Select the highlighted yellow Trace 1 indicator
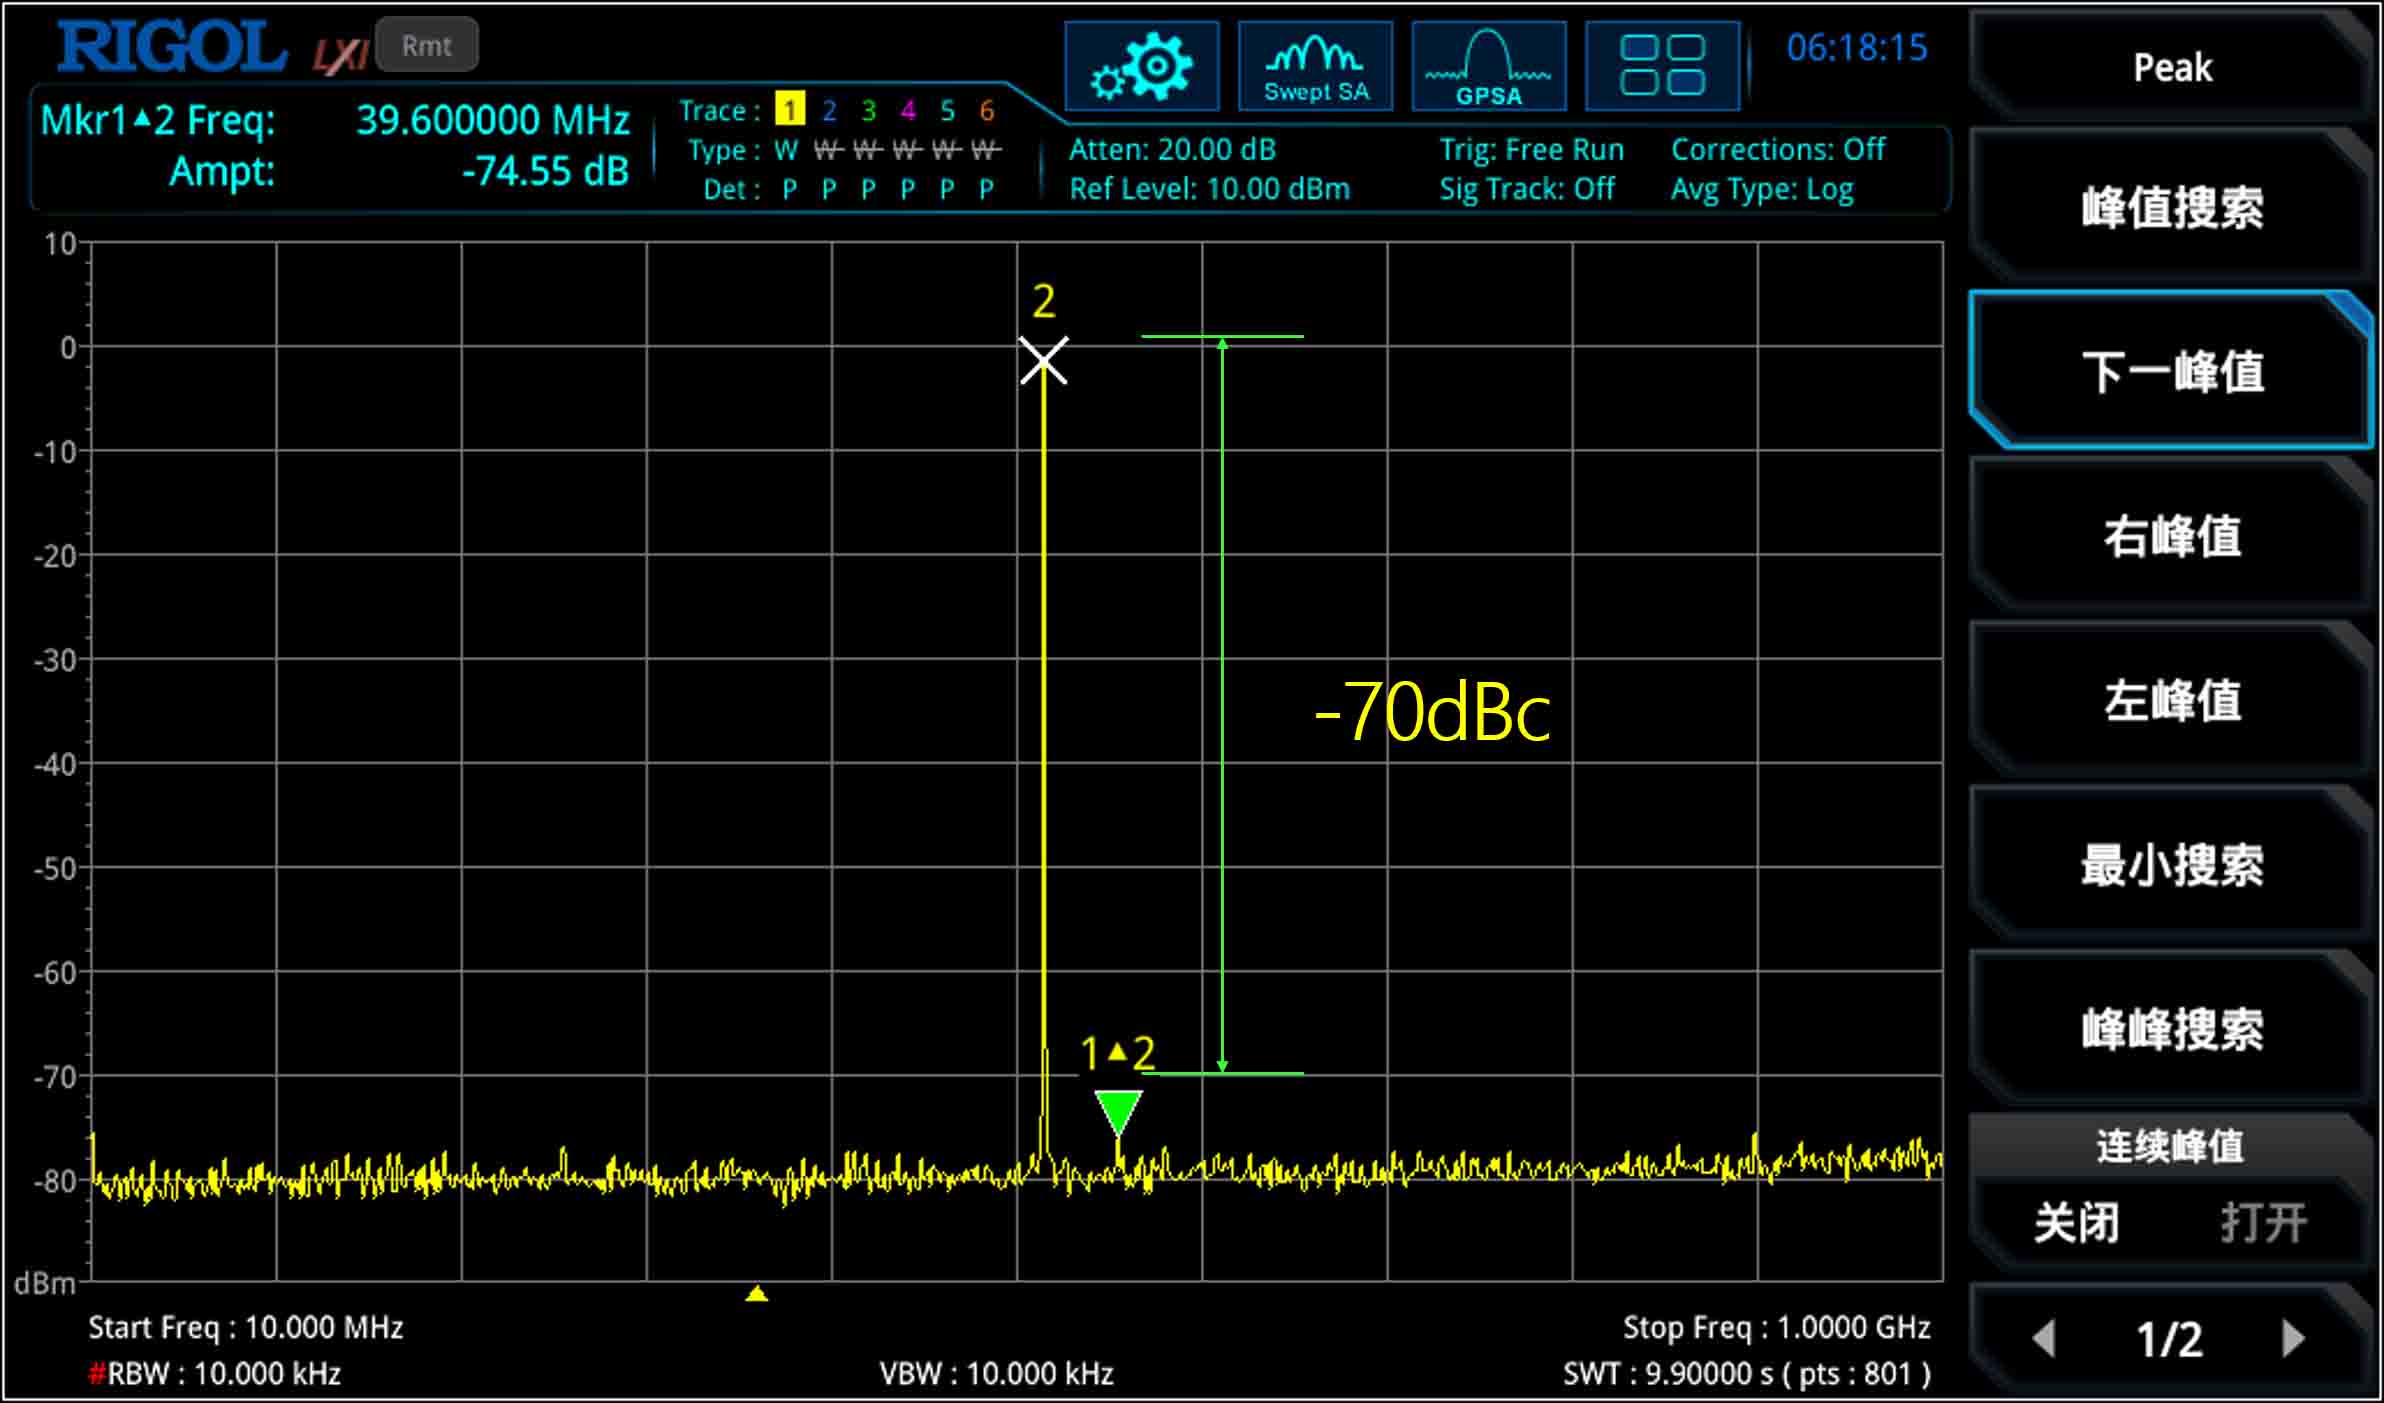 coord(789,111)
